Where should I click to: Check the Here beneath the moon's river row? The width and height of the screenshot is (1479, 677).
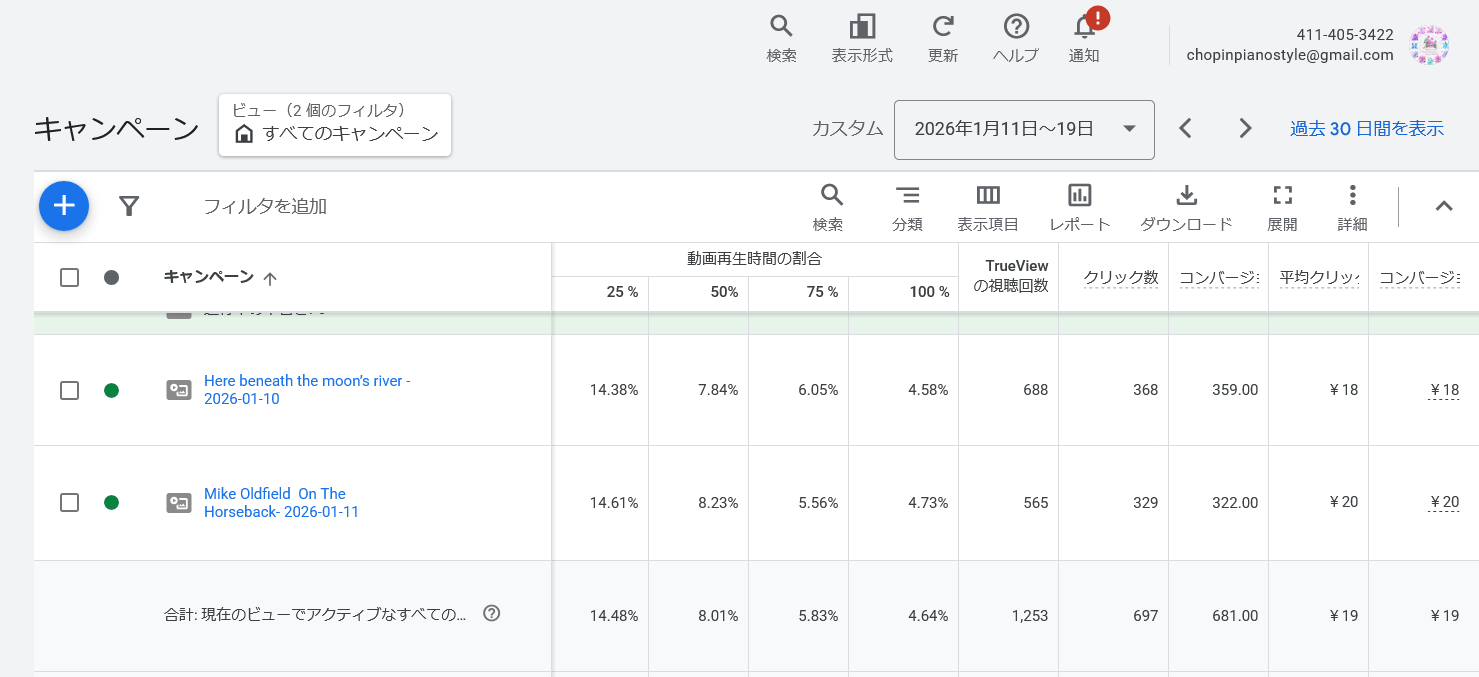(x=69, y=390)
